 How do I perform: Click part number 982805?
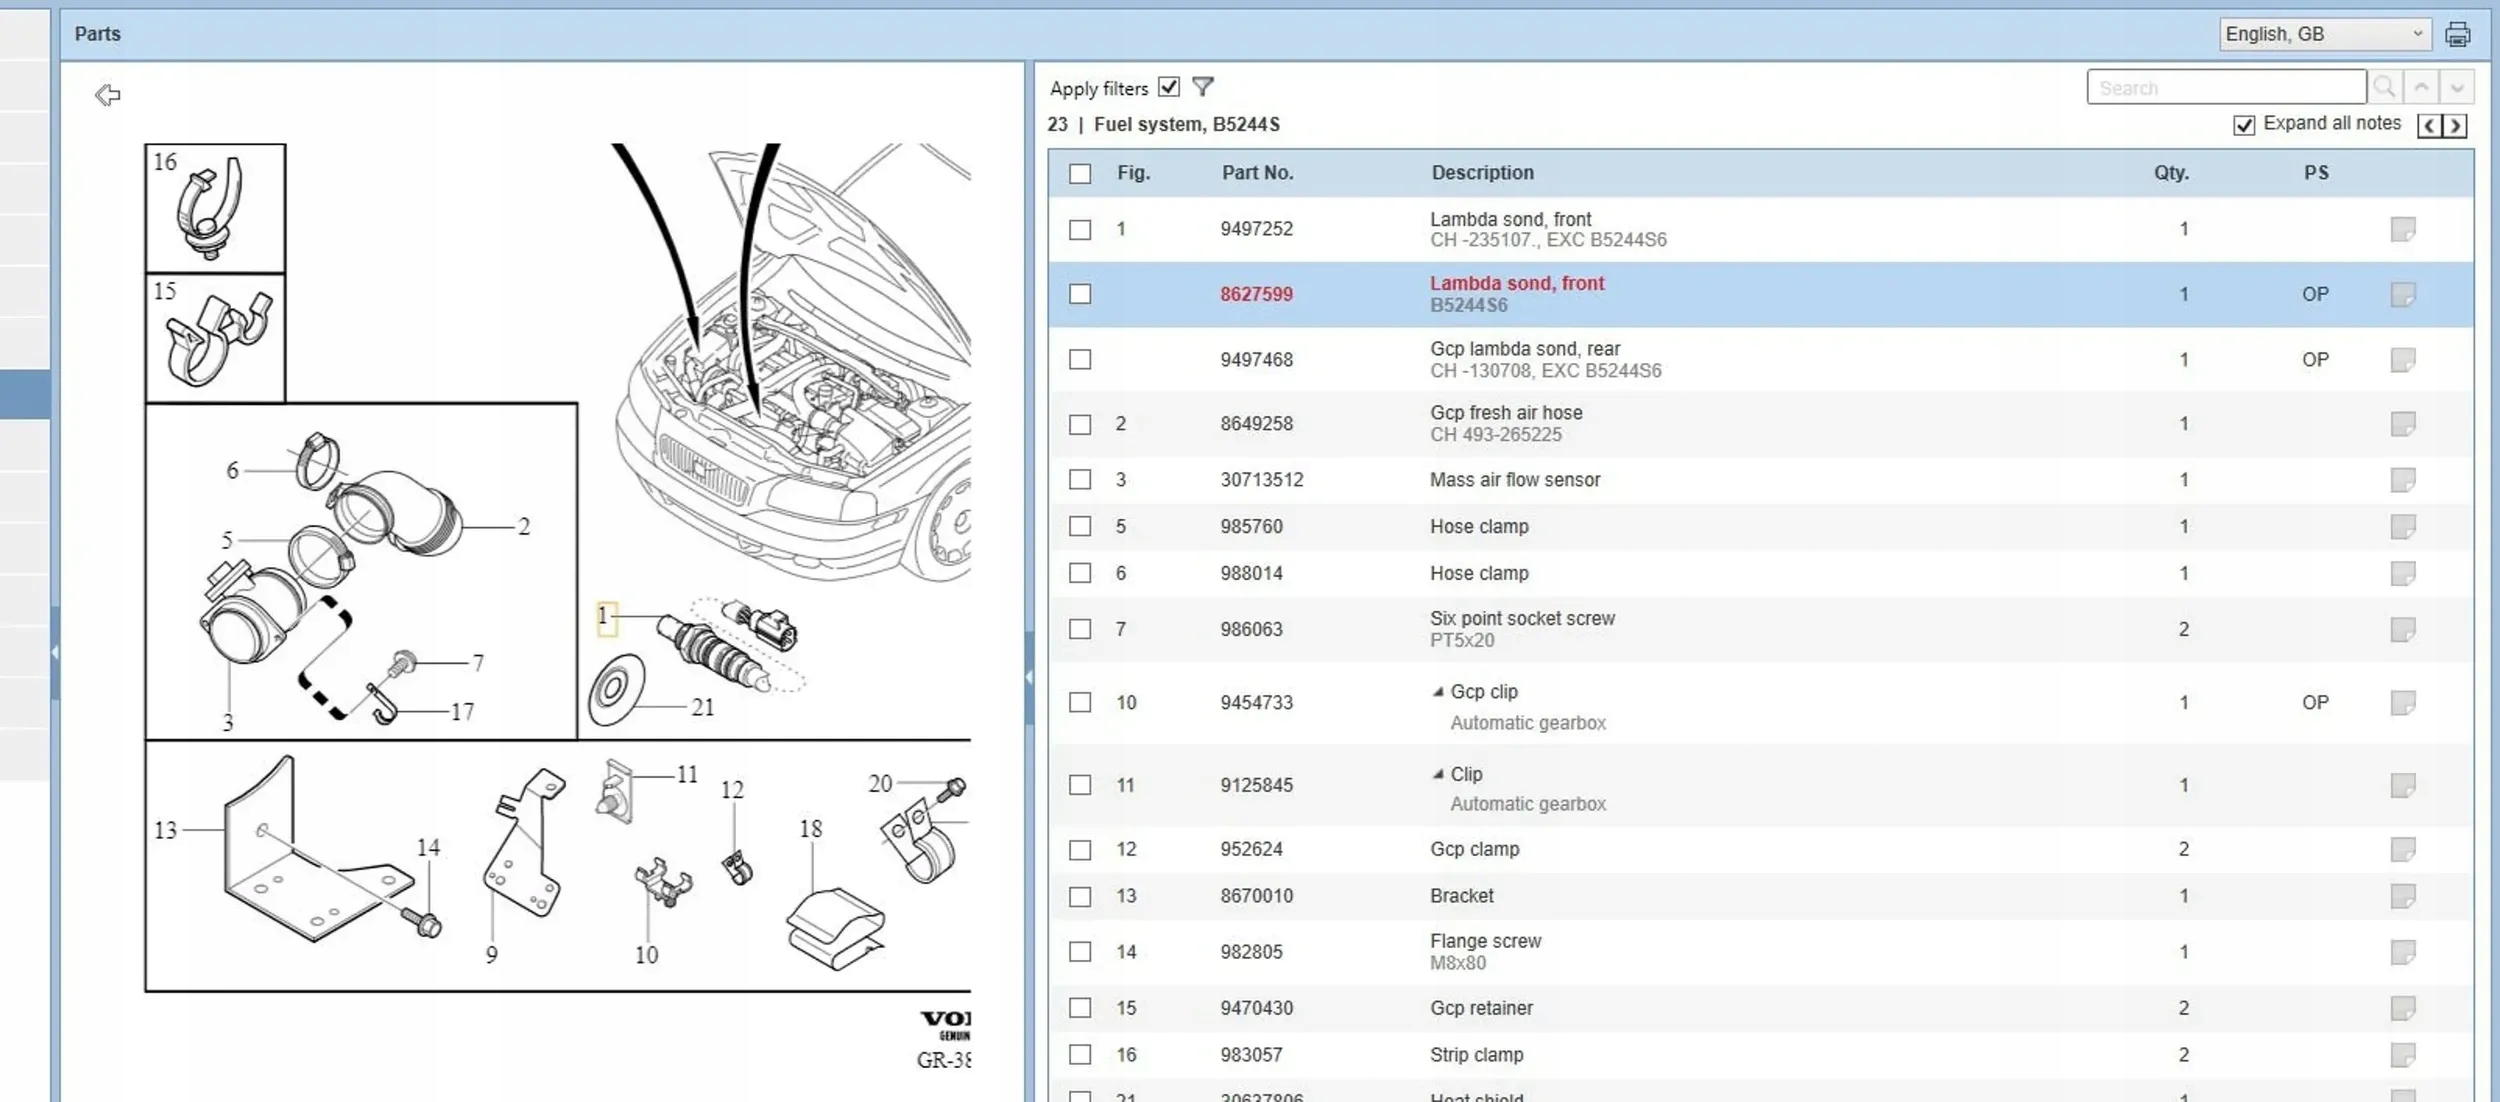point(1251,952)
